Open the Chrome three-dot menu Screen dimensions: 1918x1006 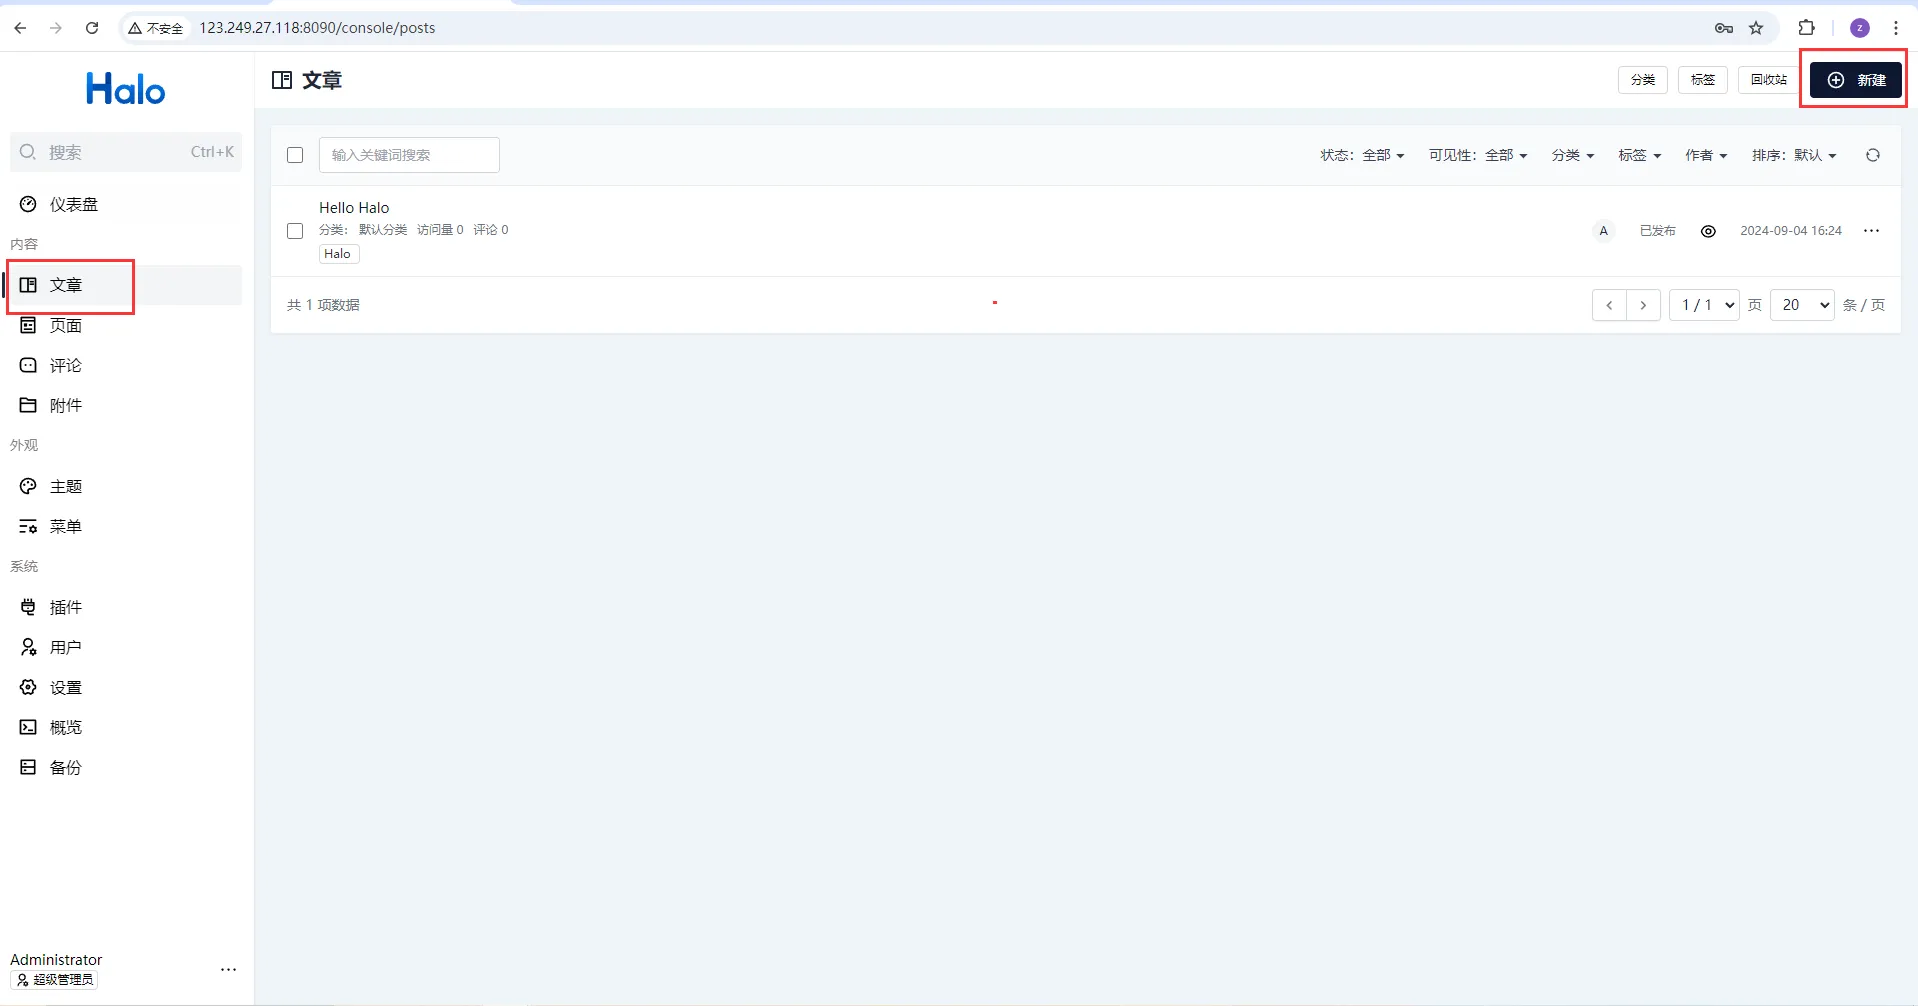click(x=1896, y=28)
